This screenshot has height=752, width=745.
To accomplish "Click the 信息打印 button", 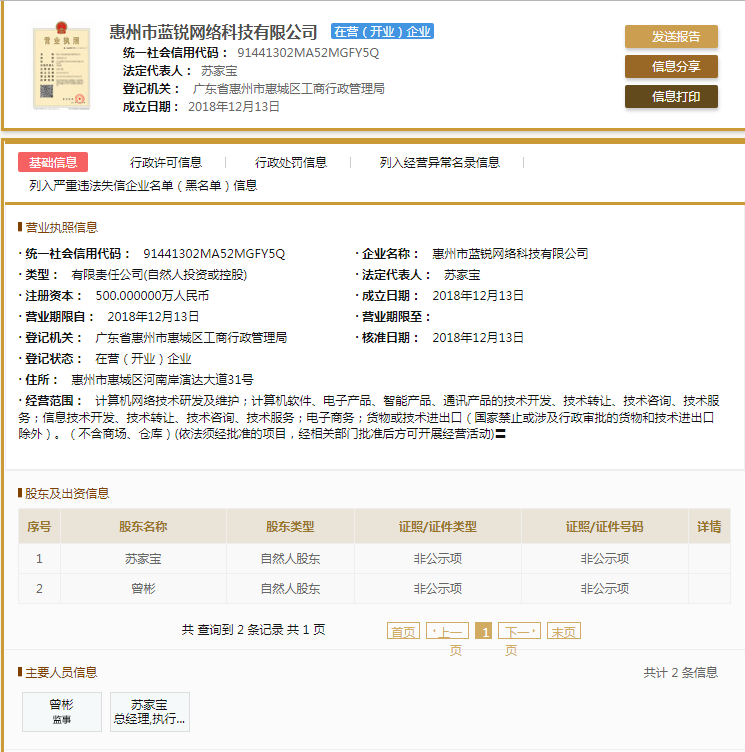I will tap(671, 97).
